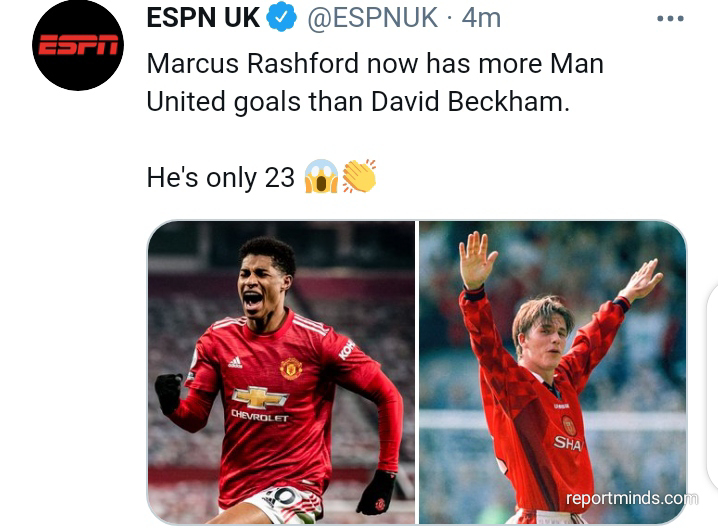Click the screaming face emoji
The image size is (718, 531).
click(321, 176)
